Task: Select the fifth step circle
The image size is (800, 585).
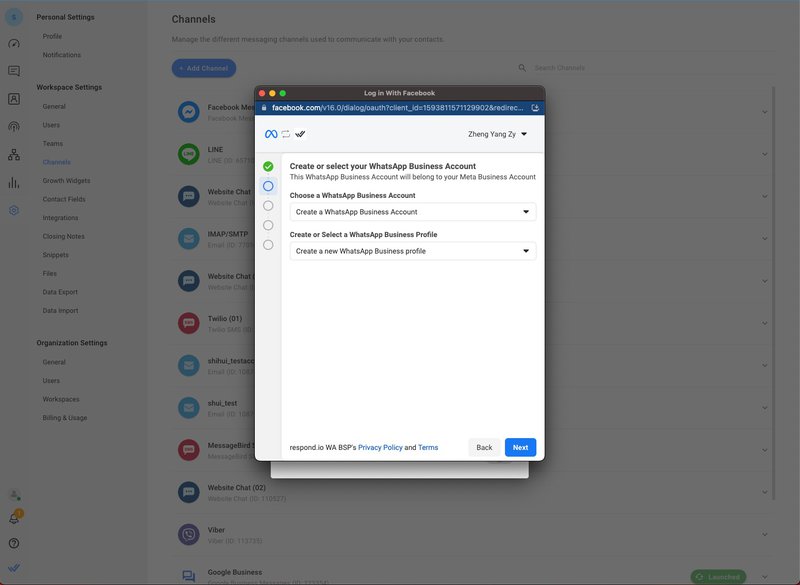Action: 268,245
